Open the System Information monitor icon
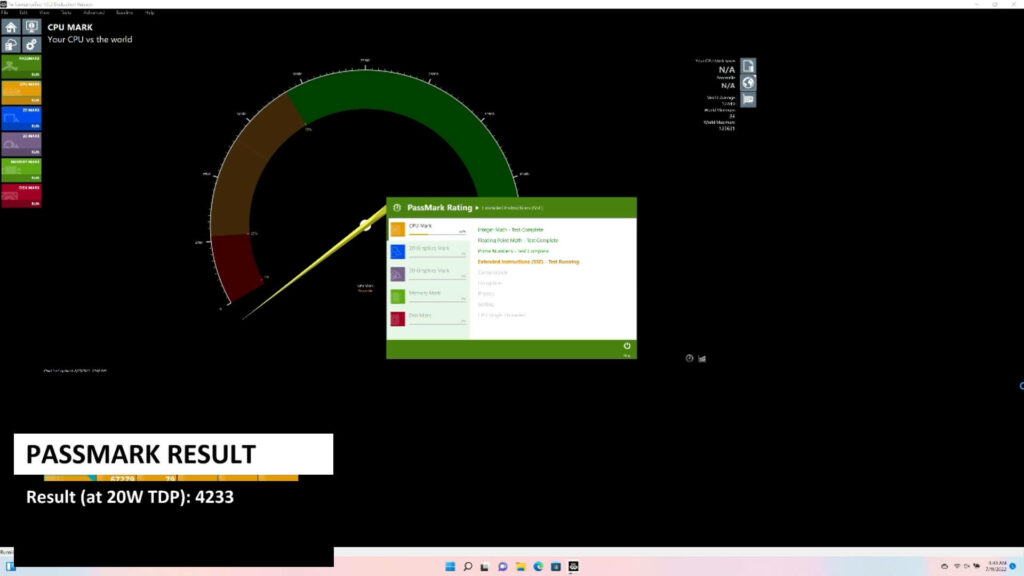This screenshot has width=1024, height=576. [x=31, y=27]
